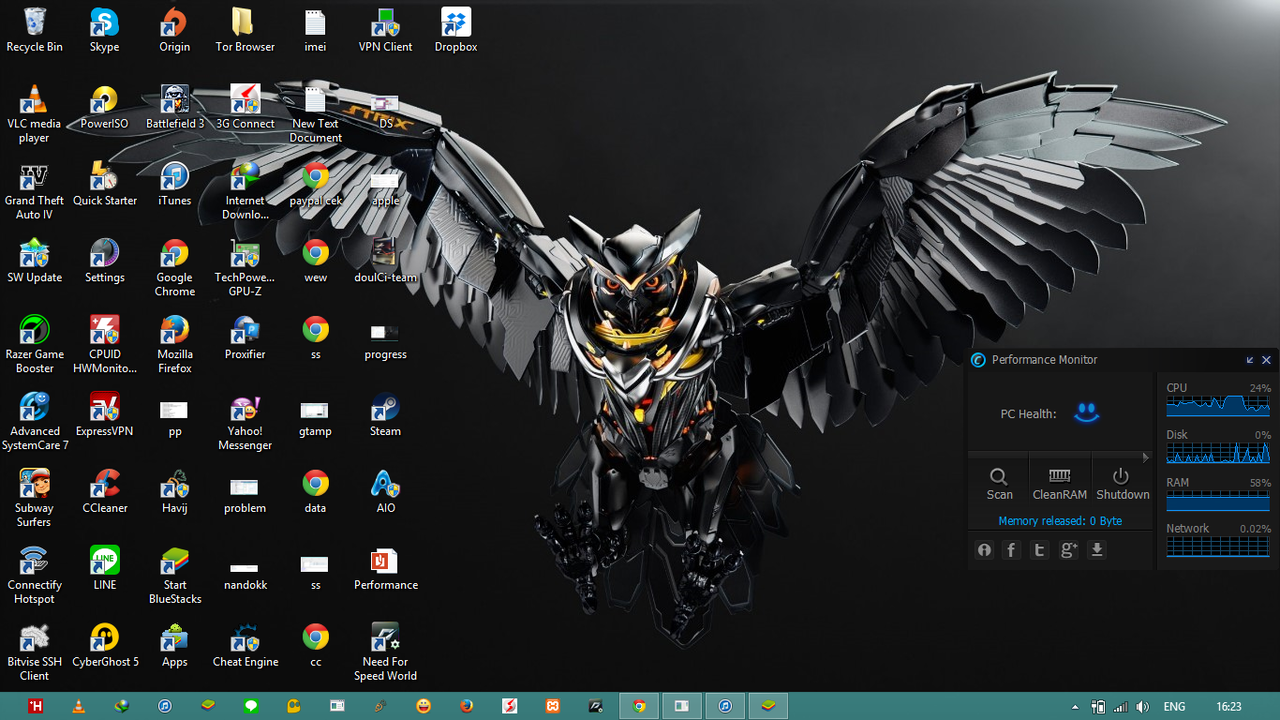
Task: Open the Skype desktop icon
Action: tap(104, 30)
